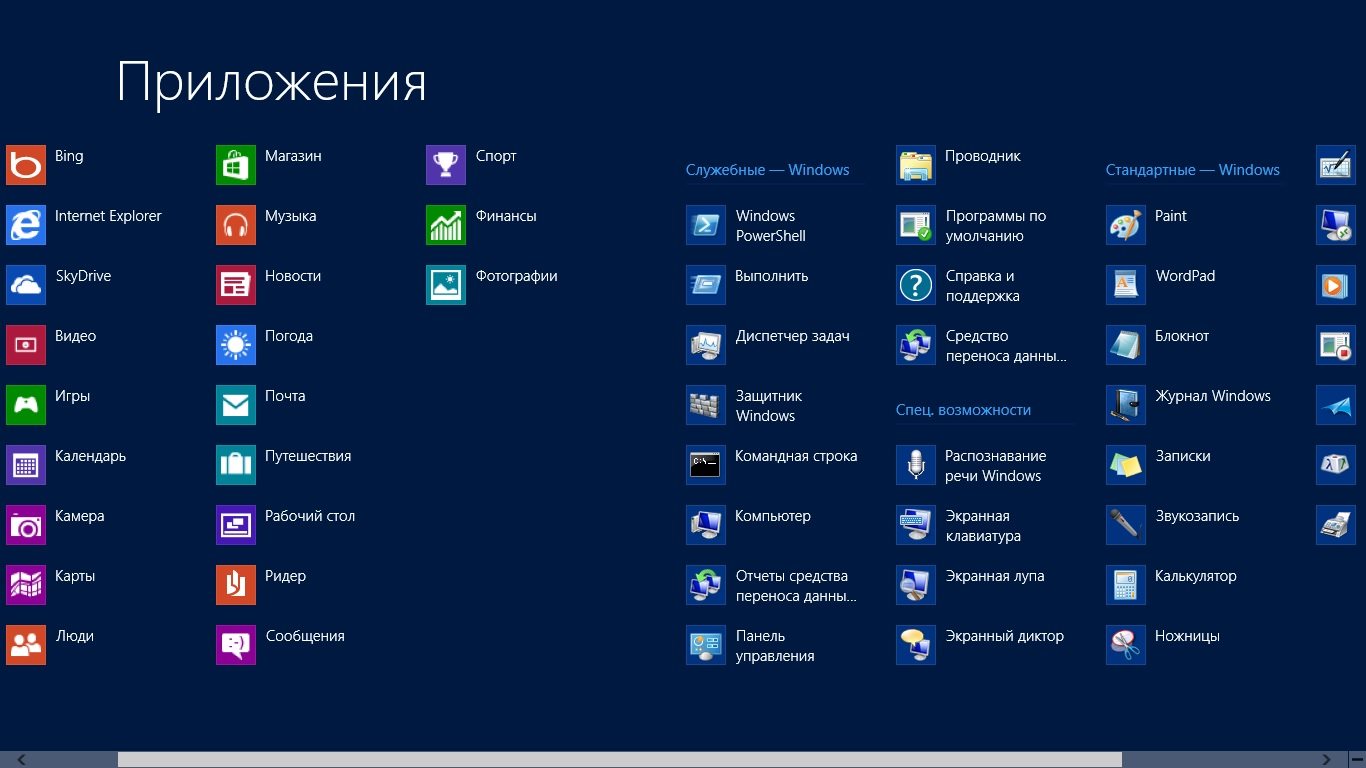Open the Календарь app icon
Image resolution: width=1366 pixels, height=768 pixels.
pos(26,465)
